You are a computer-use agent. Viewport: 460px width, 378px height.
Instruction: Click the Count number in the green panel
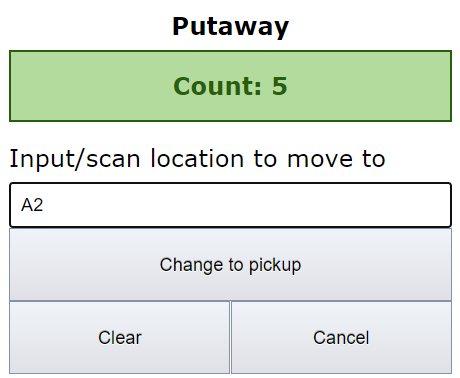[279, 86]
